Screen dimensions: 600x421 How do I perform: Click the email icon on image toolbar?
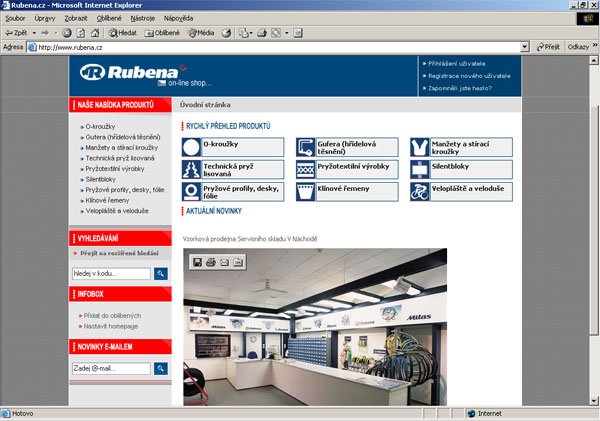225,262
